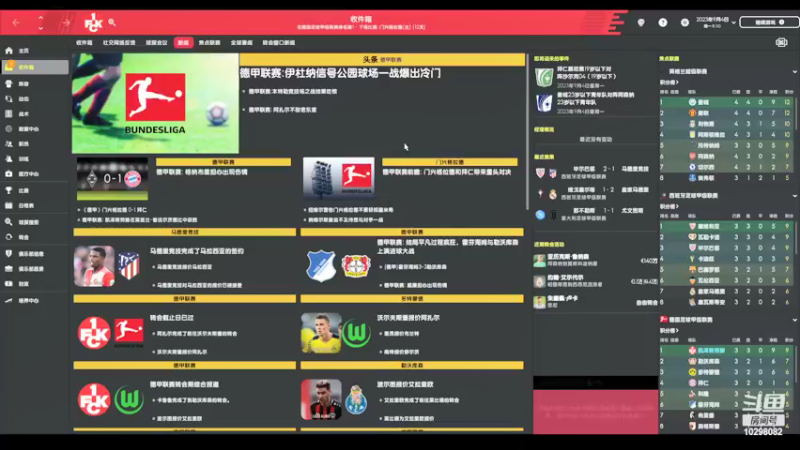Open Club Info shield sidebar icon
This screenshot has width=800, height=450.
[x=9, y=254]
